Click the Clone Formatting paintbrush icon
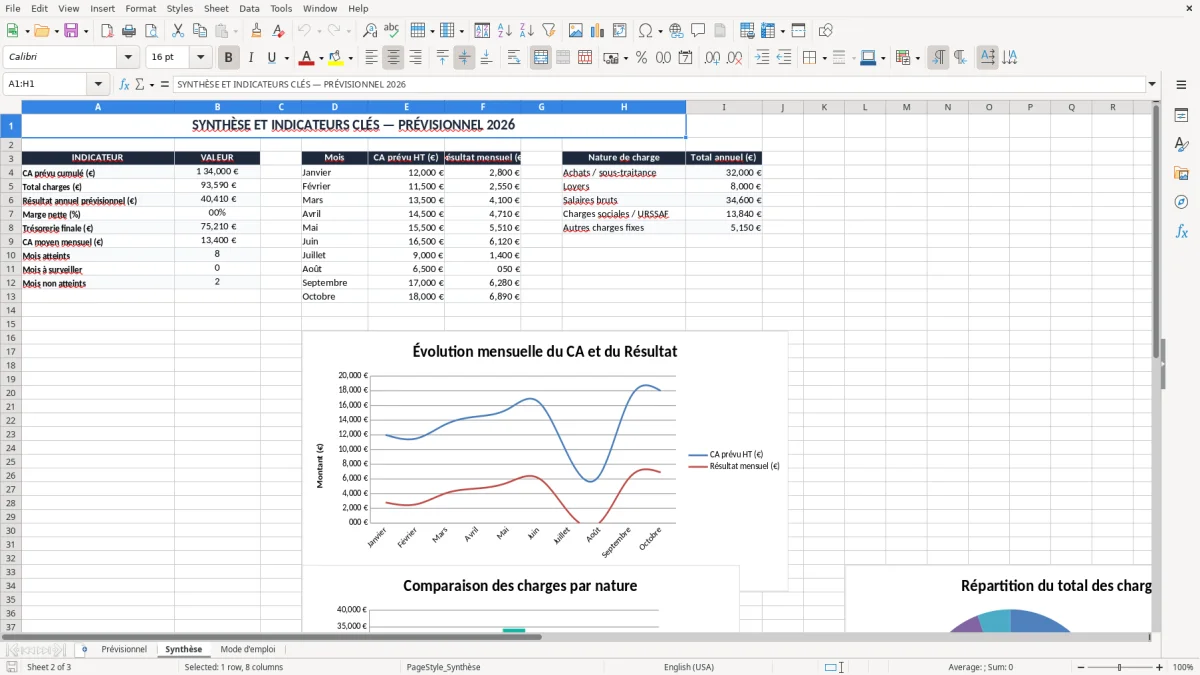Viewport: 1200px width, 675px height. click(x=257, y=31)
